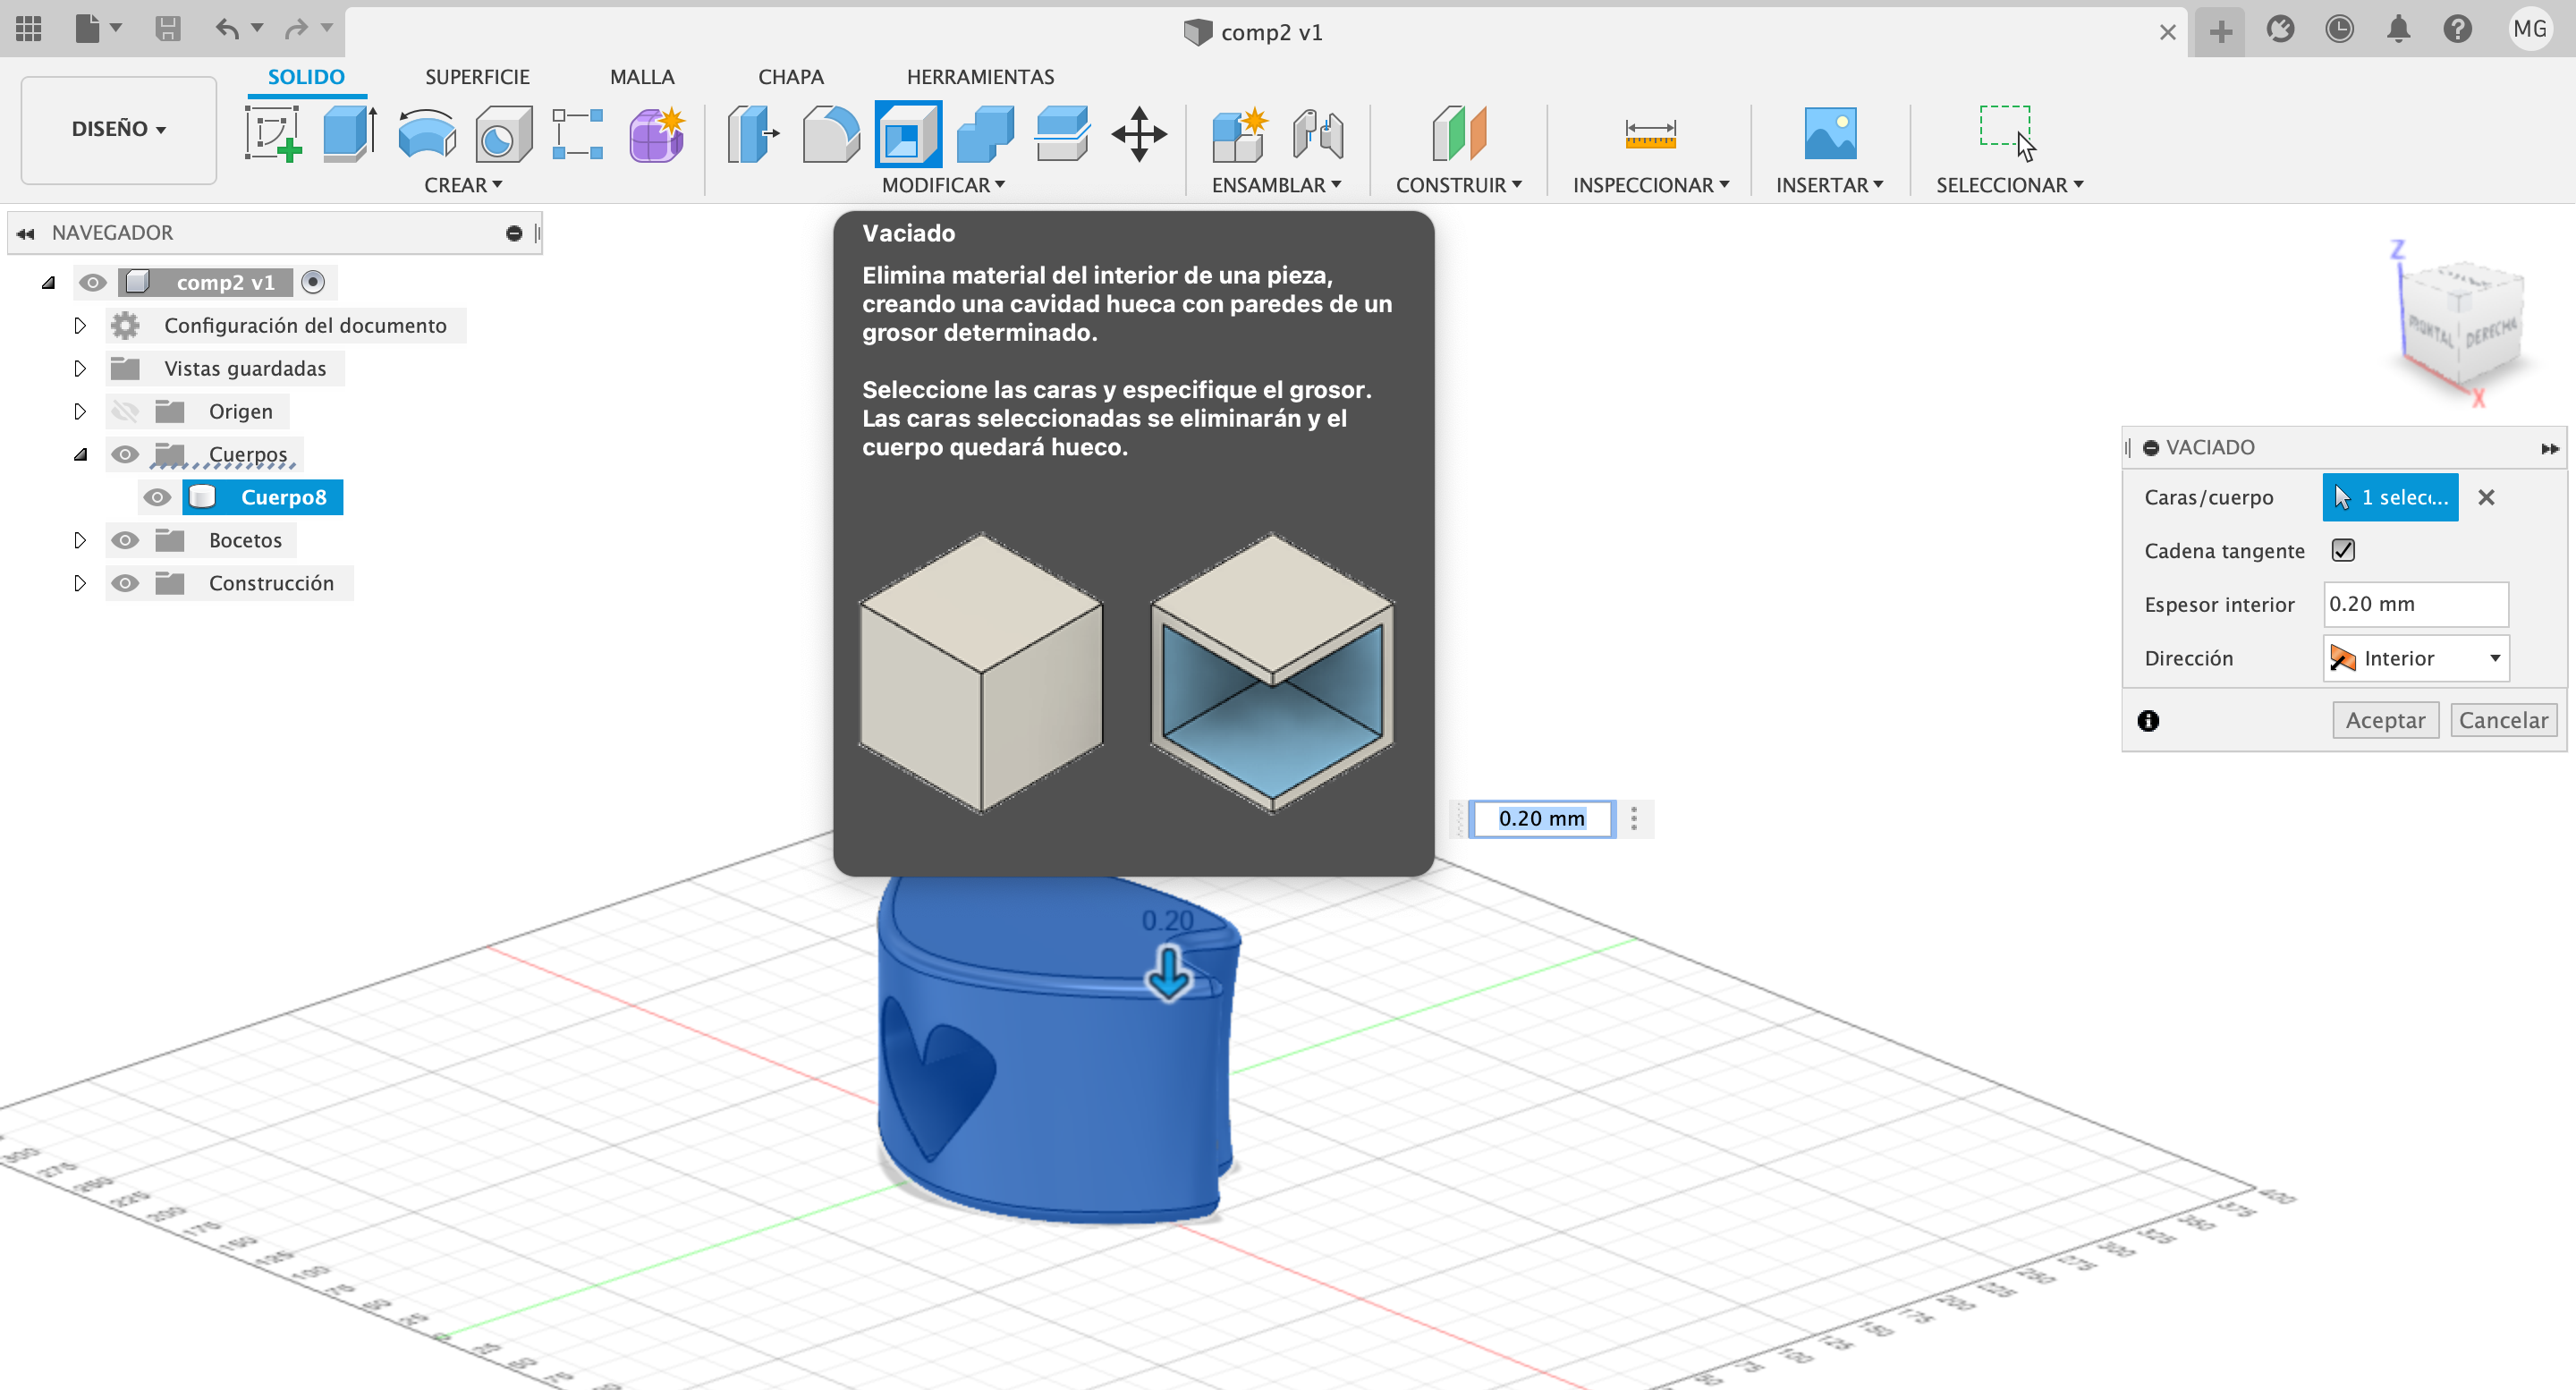Click the Espesor interior input field
This screenshot has width=2576, height=1390.
coord(2415,604)
